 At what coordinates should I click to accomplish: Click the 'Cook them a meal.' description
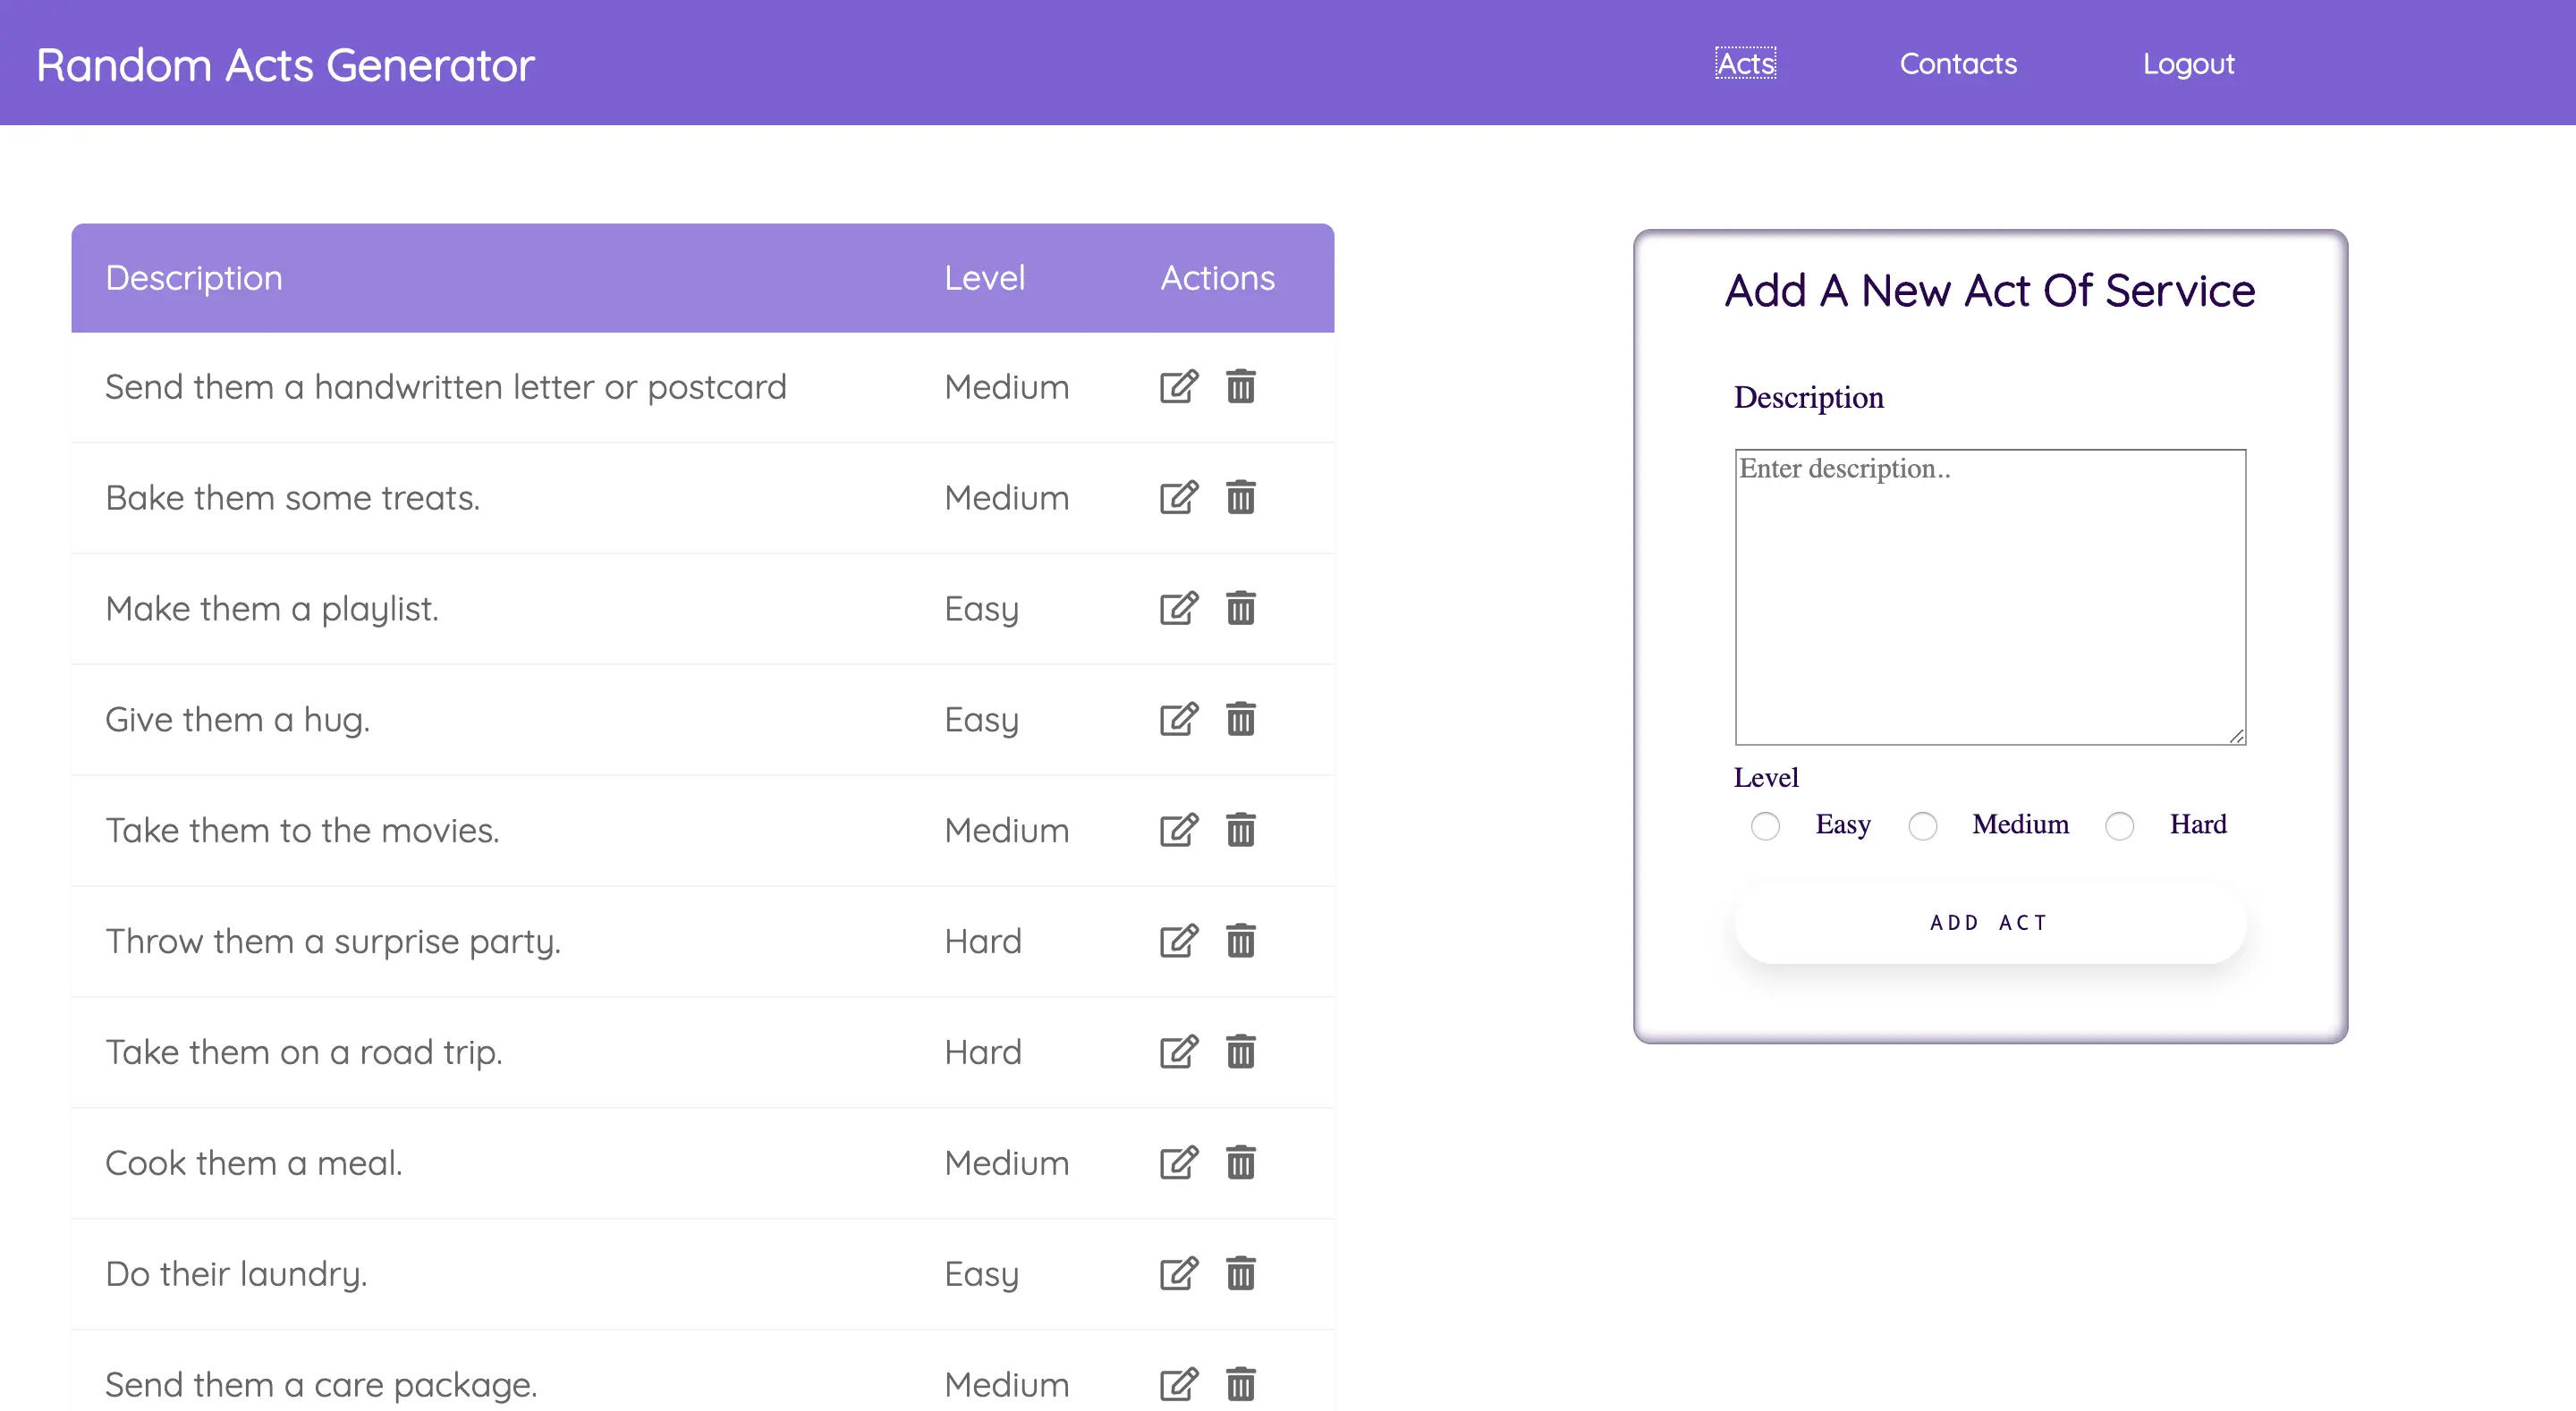(x=254, y=1164)
